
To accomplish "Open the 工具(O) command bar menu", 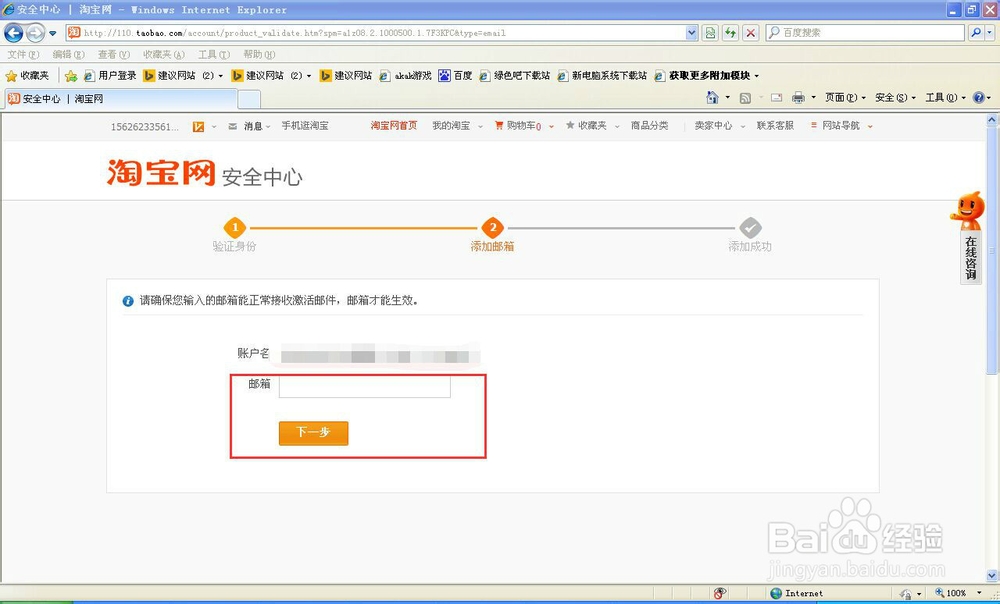I will [x=946, y=98].
